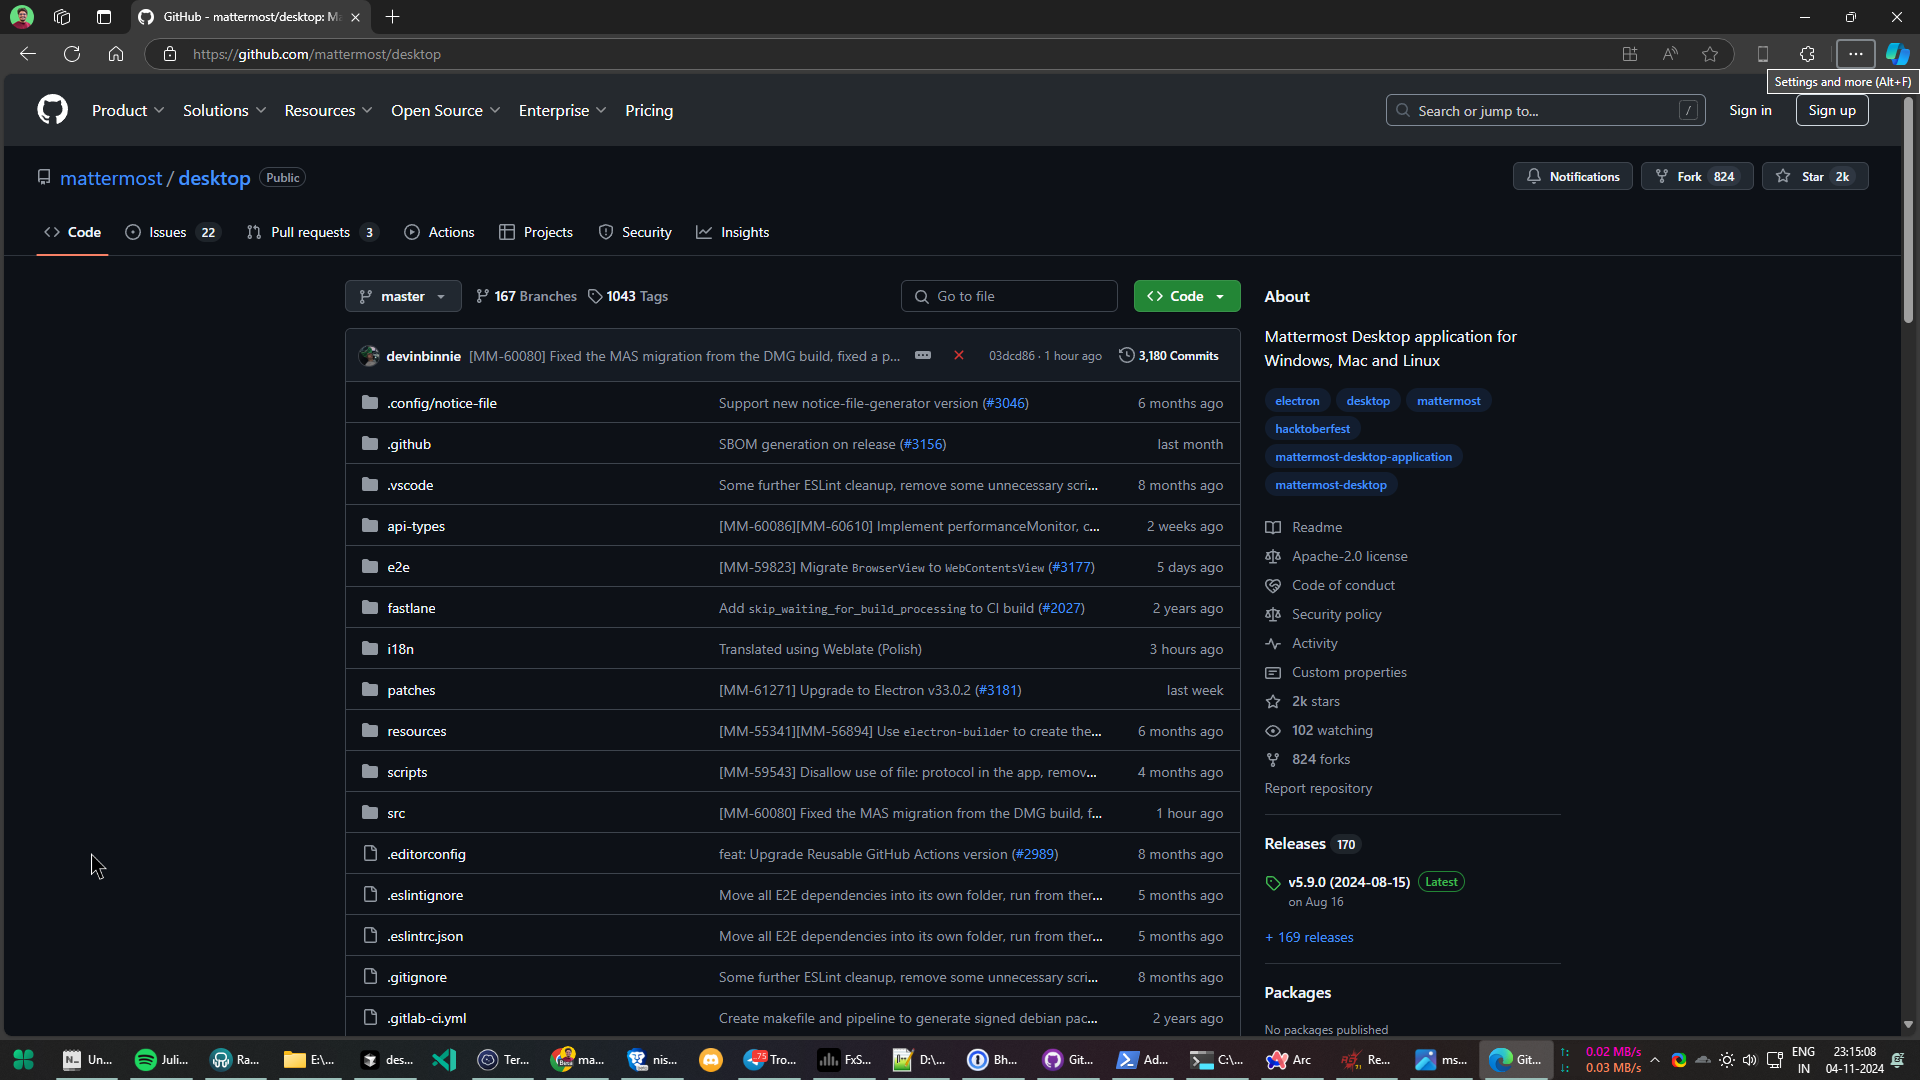Image resolution: width=1920 pixels, height=1080 pixels.
Task: Click the GitHub home logo
Action: coord(52,110)
